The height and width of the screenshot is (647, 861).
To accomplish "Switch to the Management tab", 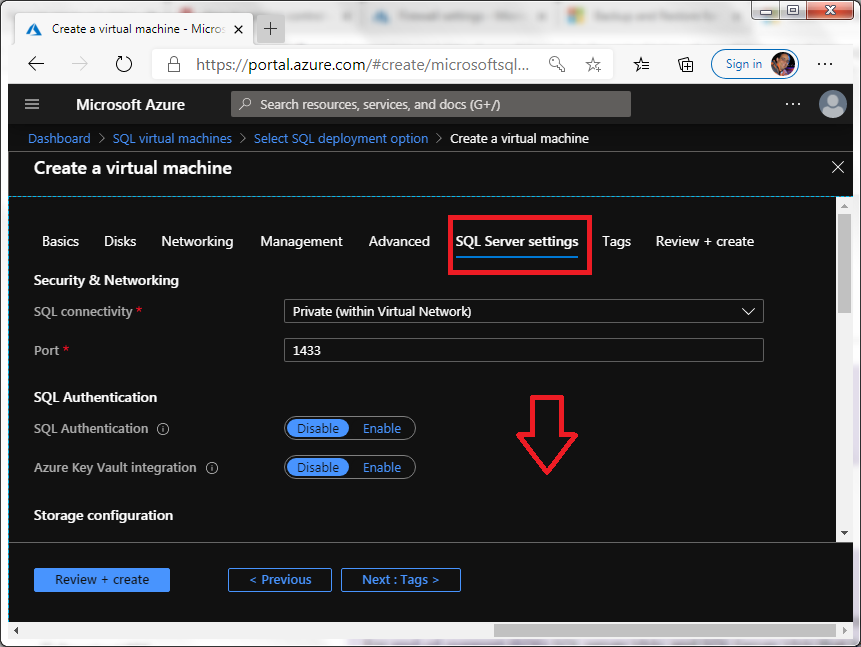I will click(x=301, y=241).
